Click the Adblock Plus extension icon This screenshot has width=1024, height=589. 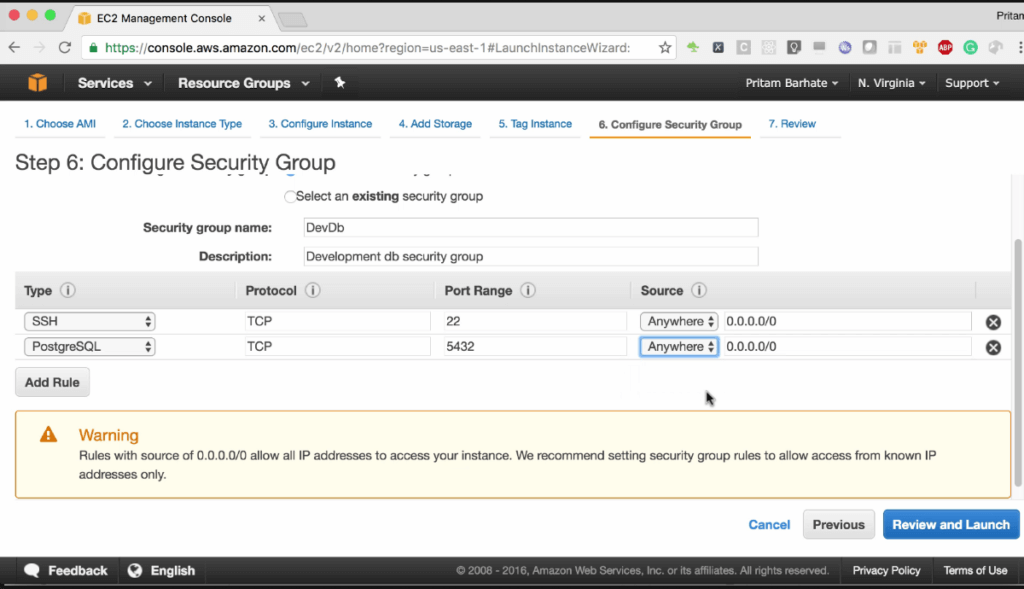pyautogui.click(x=944, y=47)
